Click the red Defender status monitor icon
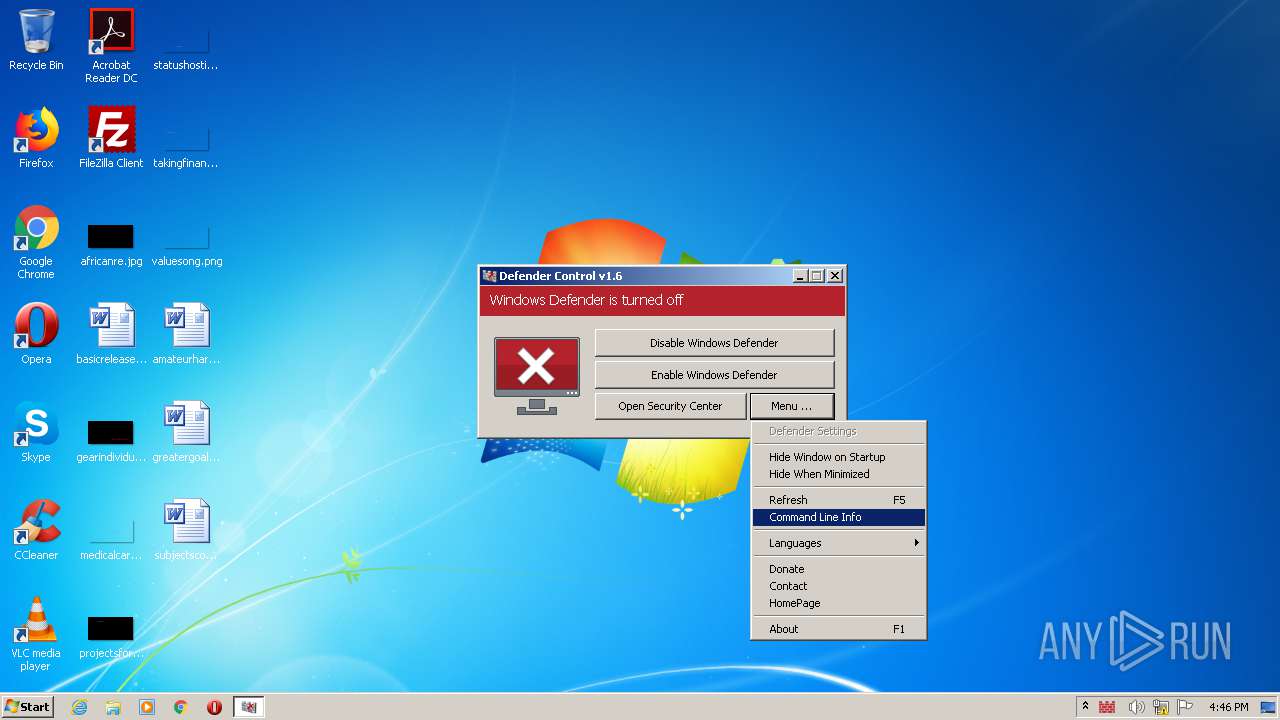 click(x=537, y=375)
